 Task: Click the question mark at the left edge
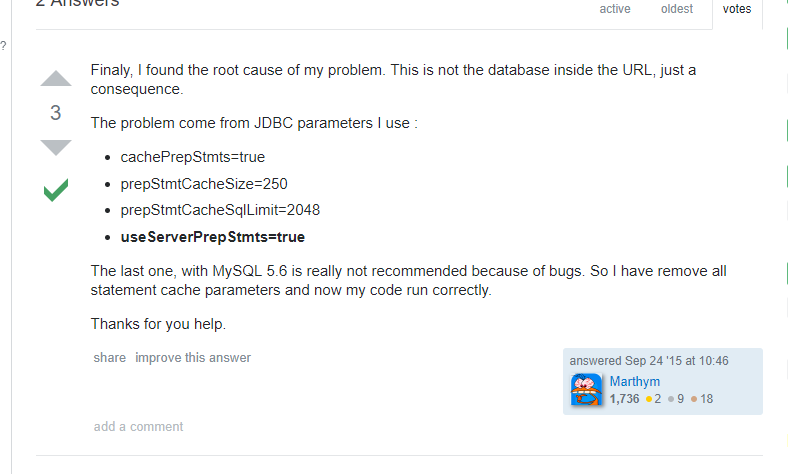(4, 46)
